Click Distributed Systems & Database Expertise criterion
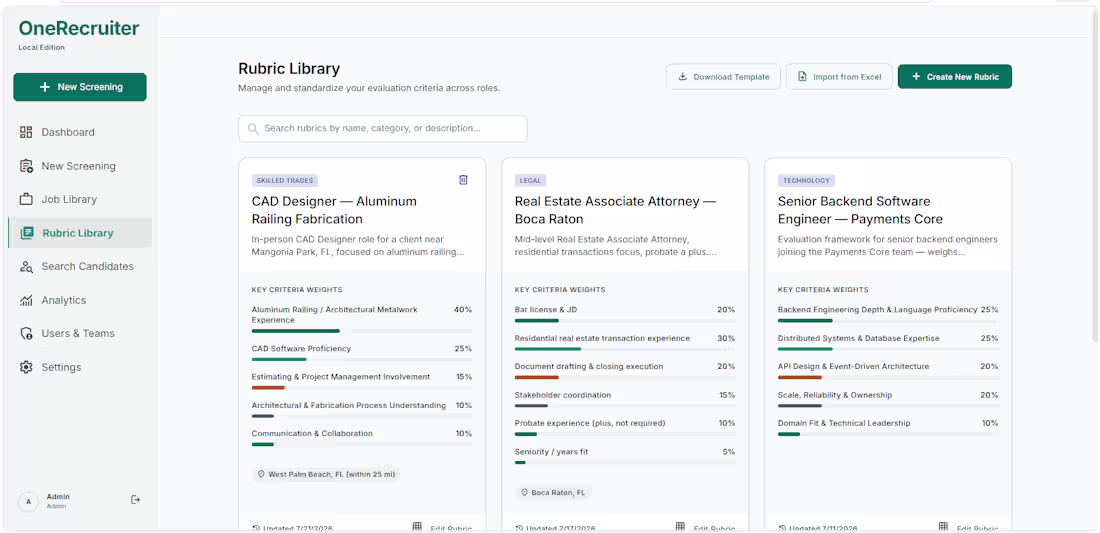1100x533 pixels. pos(858,338)
